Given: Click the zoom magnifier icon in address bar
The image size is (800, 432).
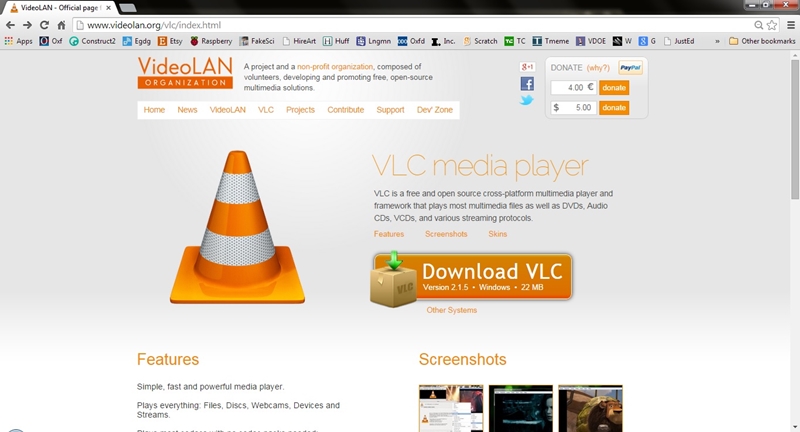Looking at the screenshot, I should (759, 25).
